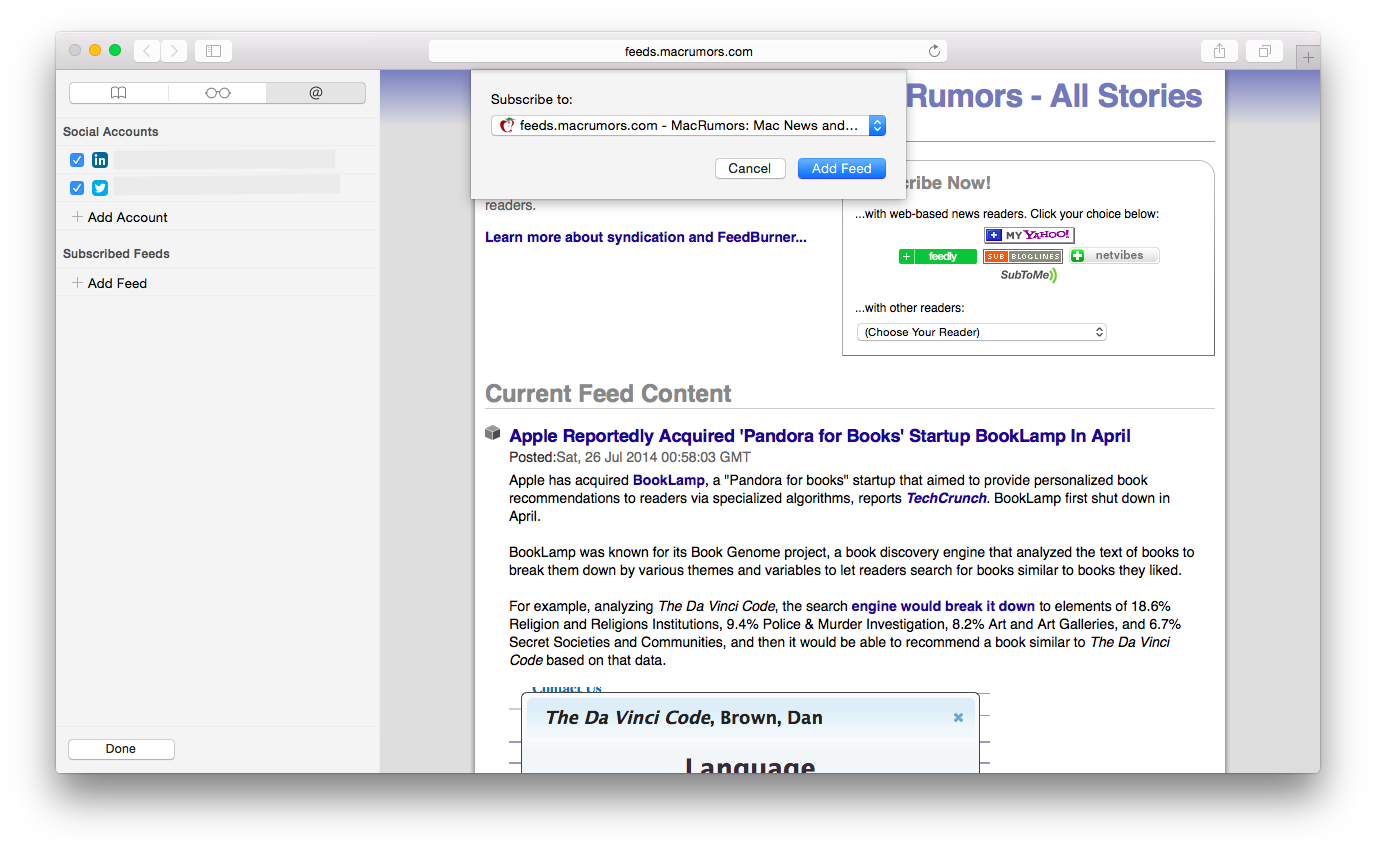Open the BookLamp link in article
1376x853 pixels.
click(668, 480)
